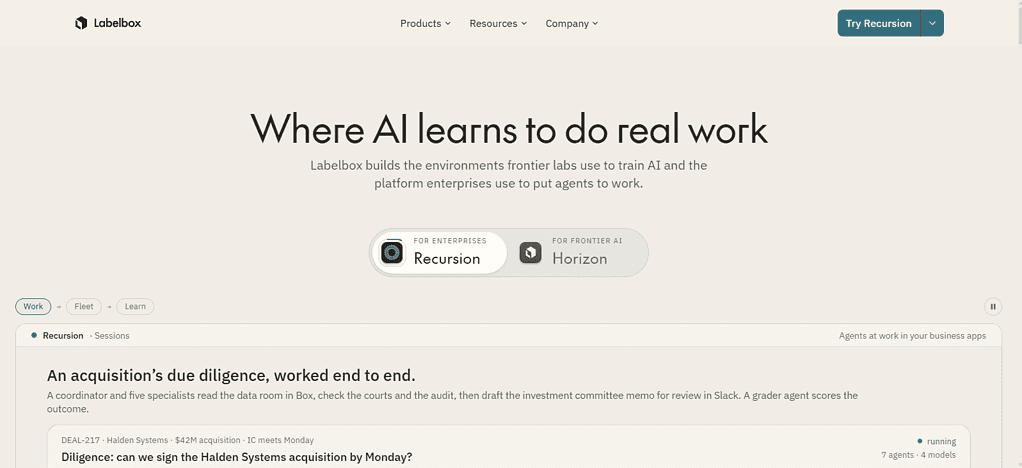
Task: Click the main headline 'Where AI learns to do real work'
Action: (509, 128)
